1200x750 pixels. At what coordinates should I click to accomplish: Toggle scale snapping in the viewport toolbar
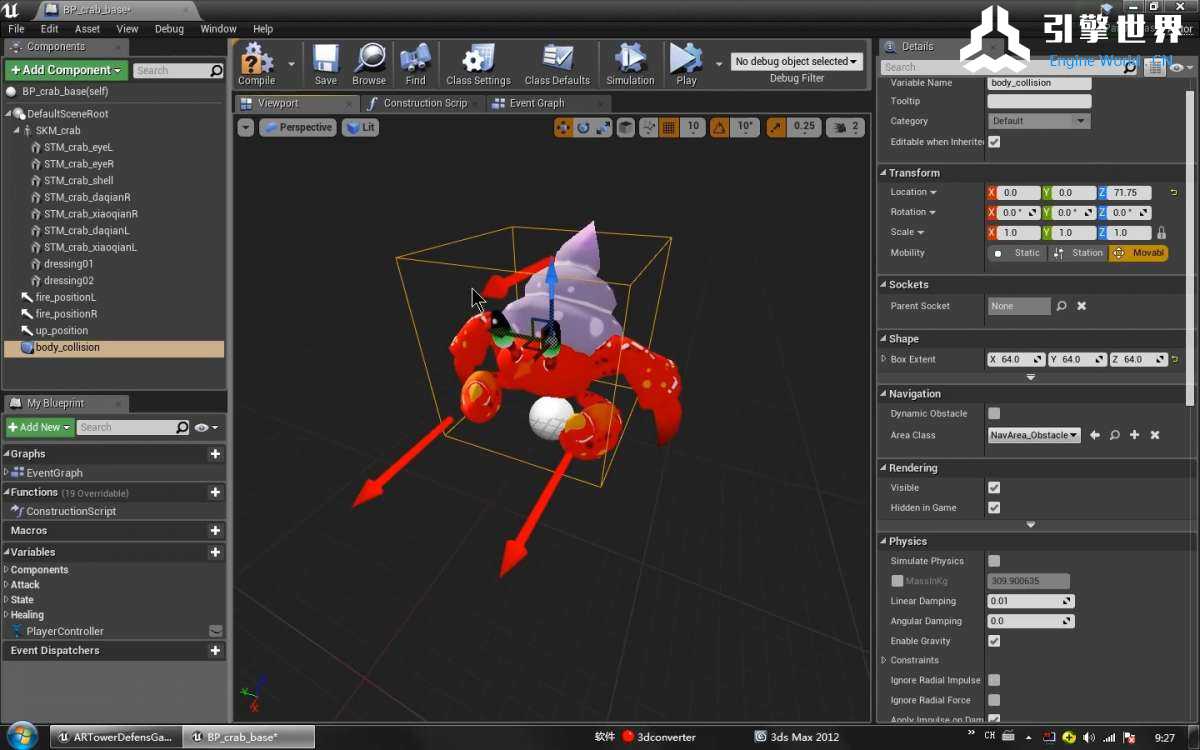coord(776,127)
